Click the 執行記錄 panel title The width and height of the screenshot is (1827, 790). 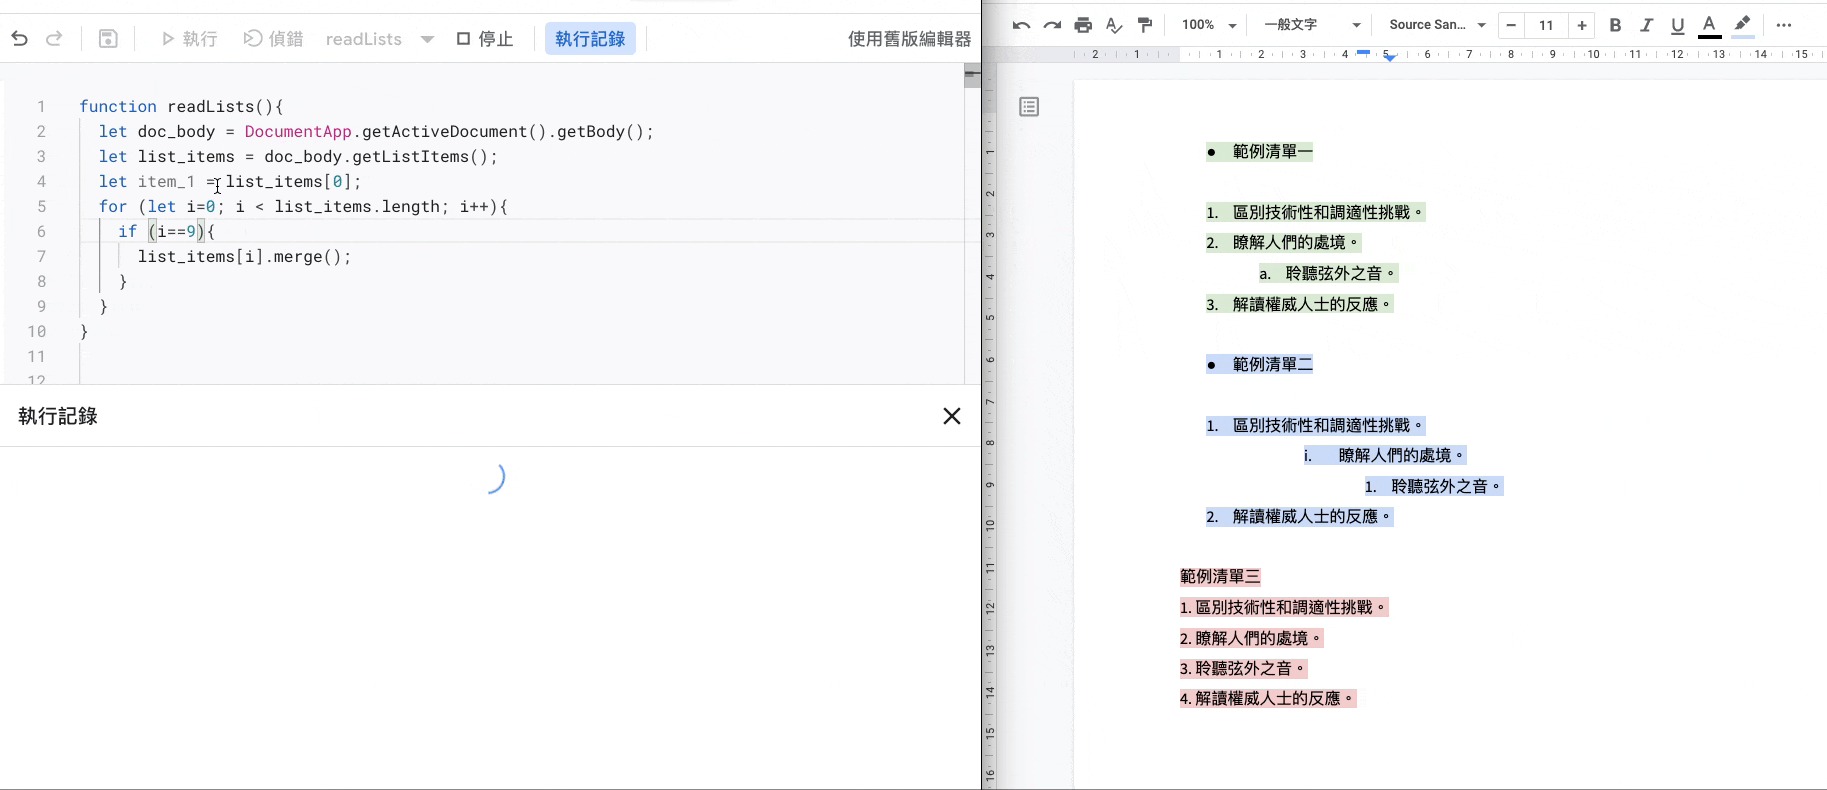(x=58, y=416)
